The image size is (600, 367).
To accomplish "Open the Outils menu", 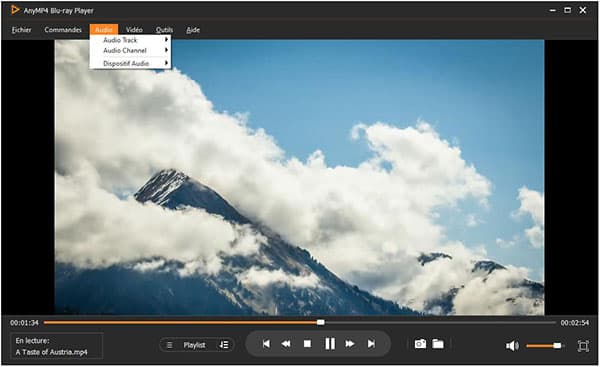I will click(x=164, y=30).
